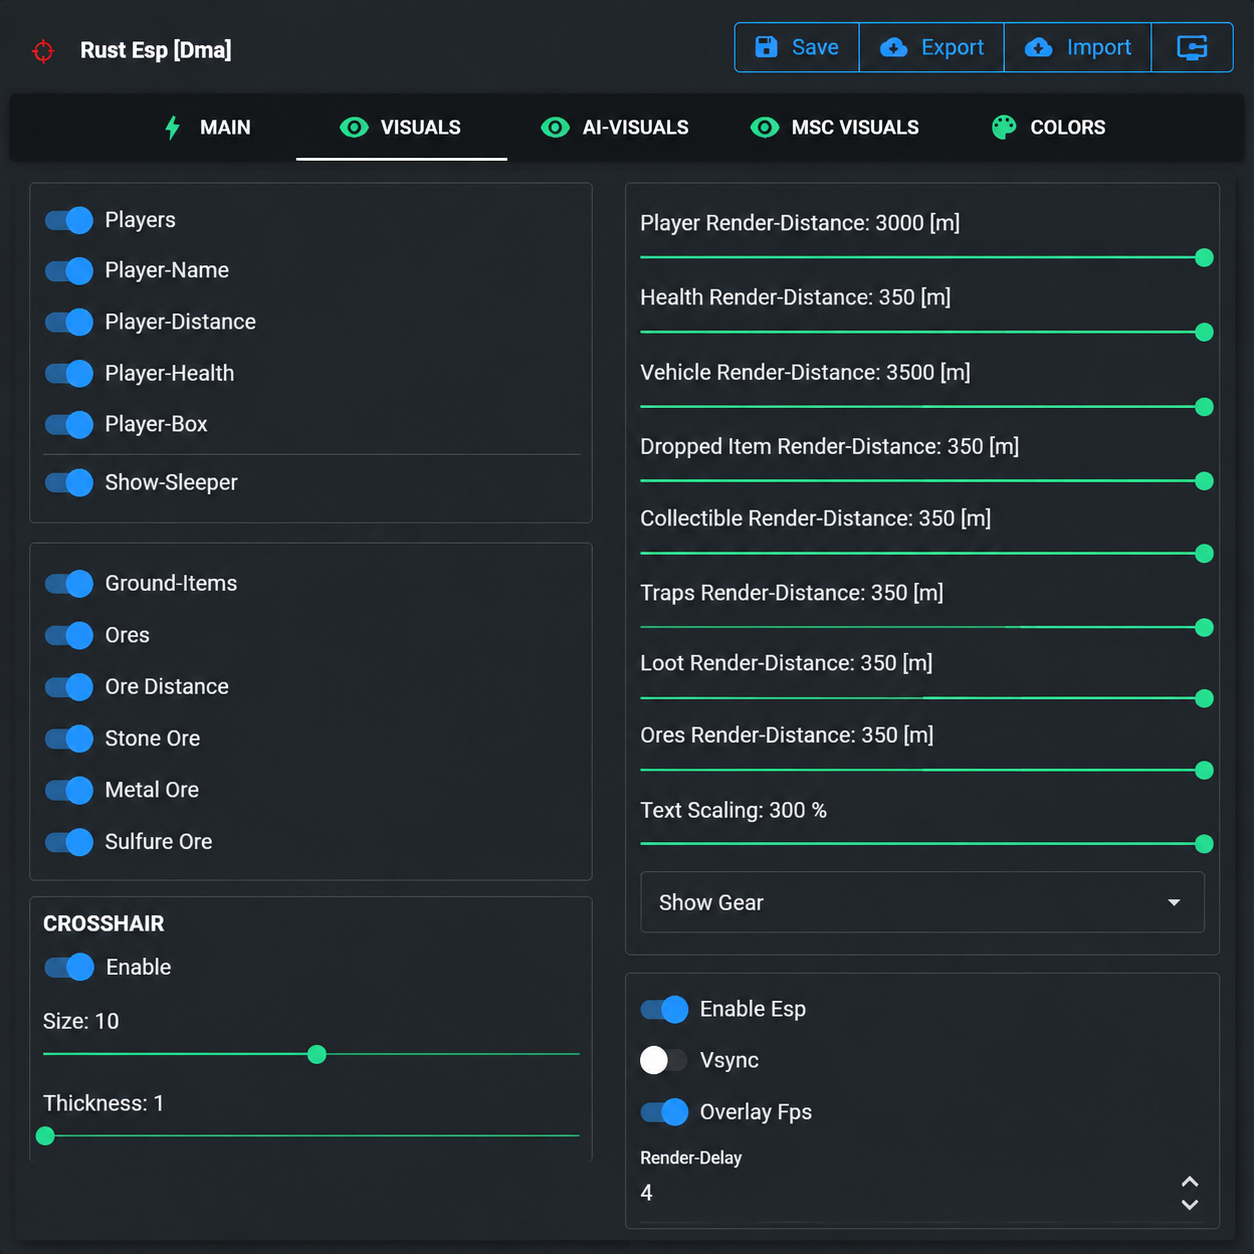Click the Ores Render-Distance slider handle
Screen dimensions: 1254x1254
[x=1204, y=770]
